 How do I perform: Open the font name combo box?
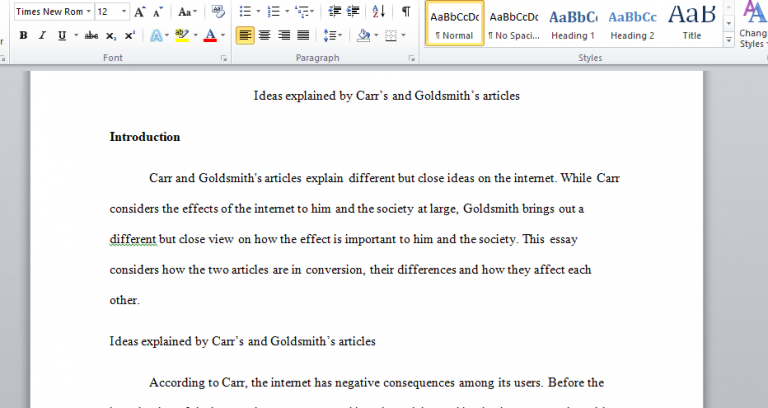coord(54,11)
